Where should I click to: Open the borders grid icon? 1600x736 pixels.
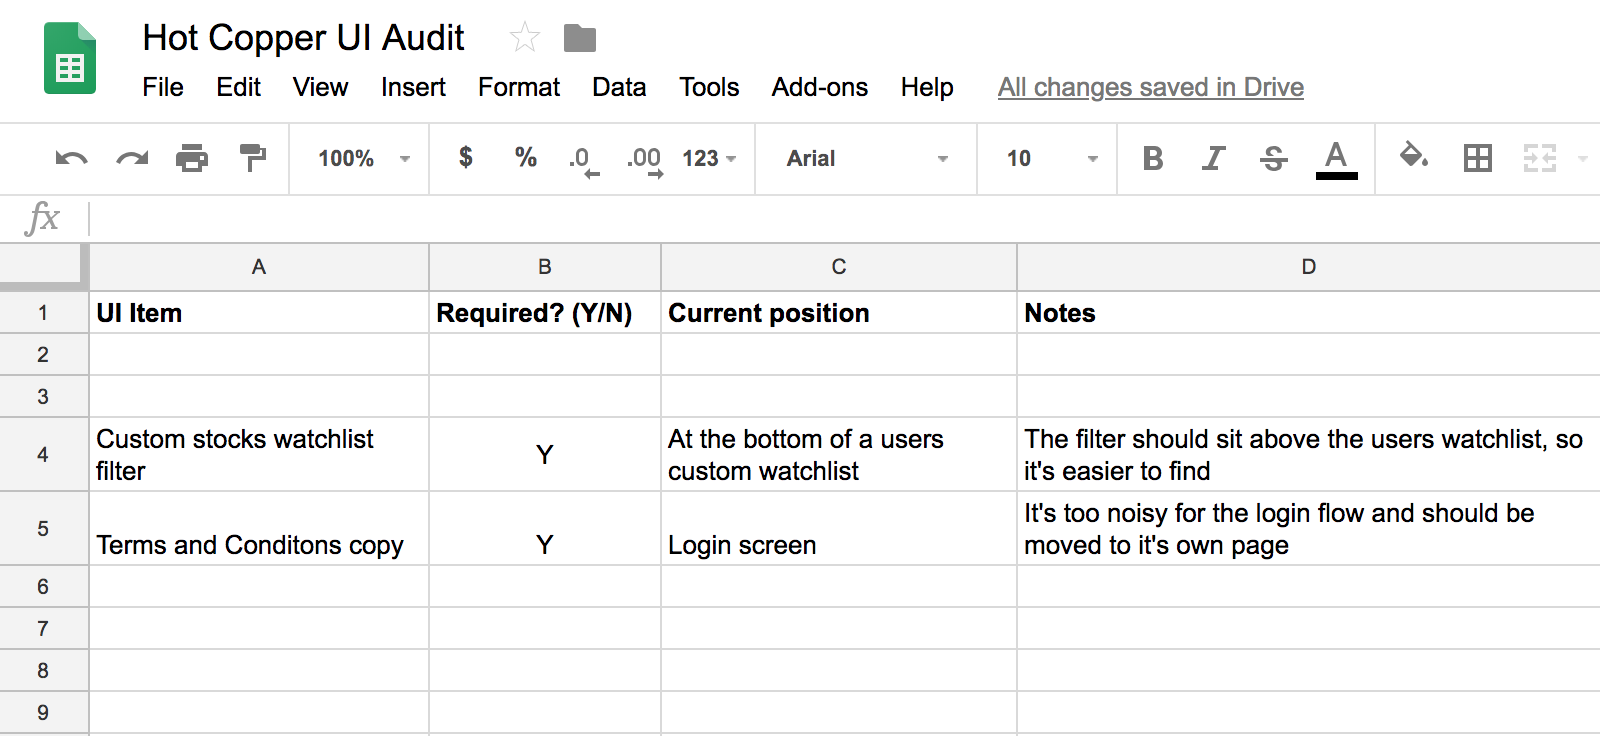click(x=1477, y=158)
